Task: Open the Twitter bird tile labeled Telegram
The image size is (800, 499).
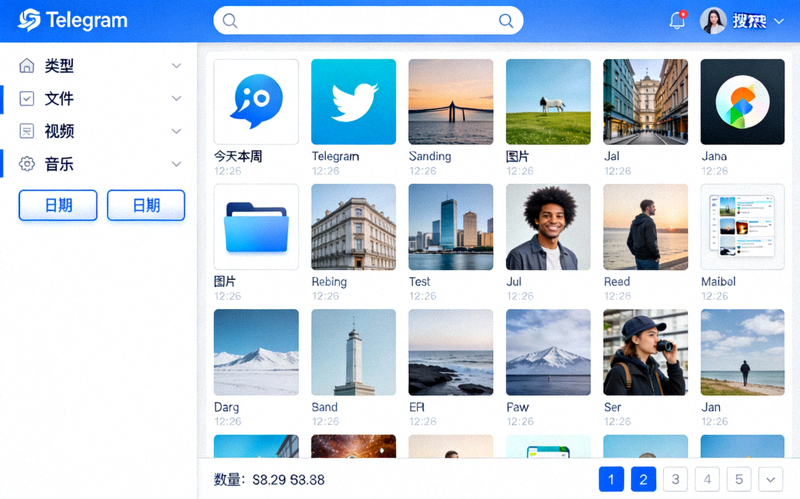Action: point(353,102)
